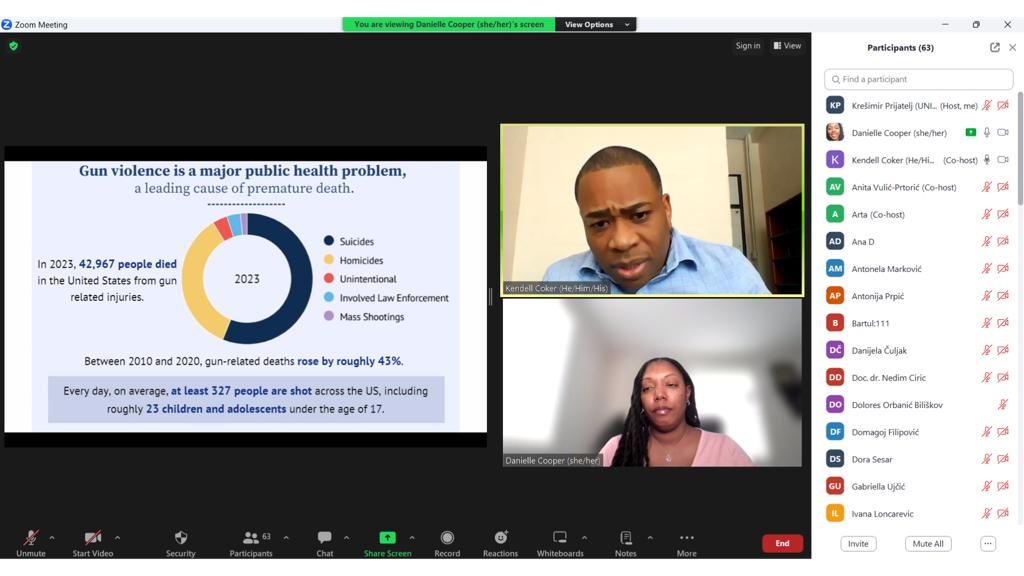This screenshot has height=576, width=1024.
Task: Open Whiteboards from the toolbar
Action: (560, 538)
